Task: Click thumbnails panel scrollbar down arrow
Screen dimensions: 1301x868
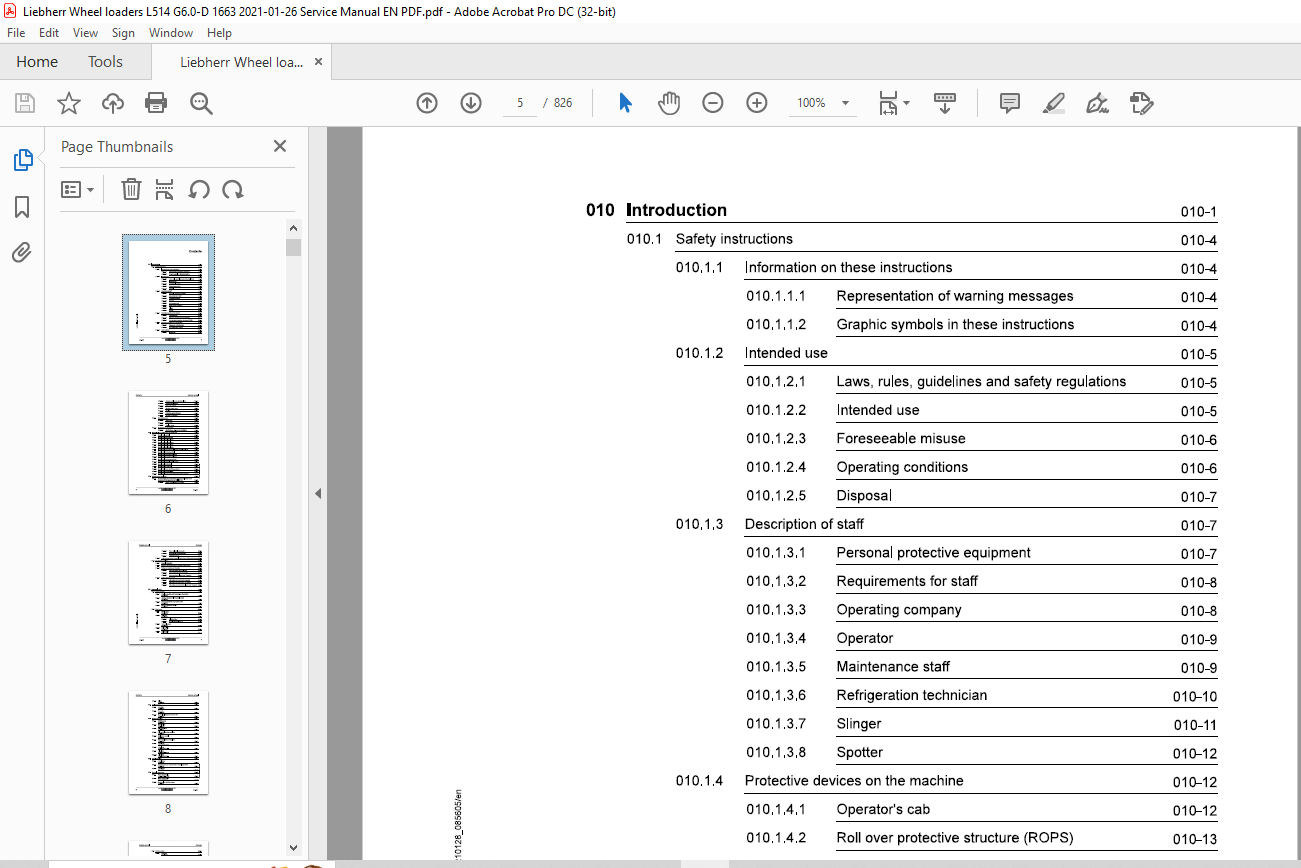Action: (293, 848)
